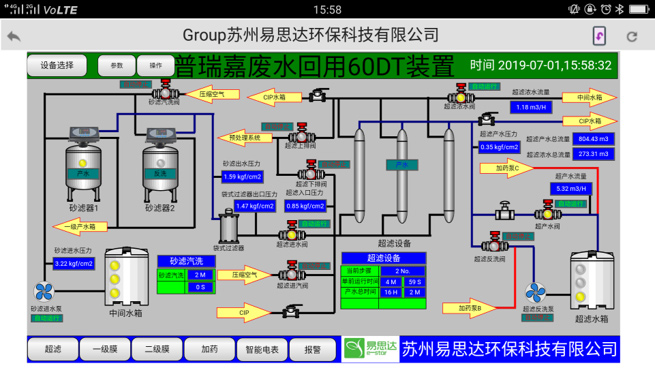This screenshot has height=368, width=655.
Task: Switch to the 超滤 tab
Action: click(x=53, y=349)
